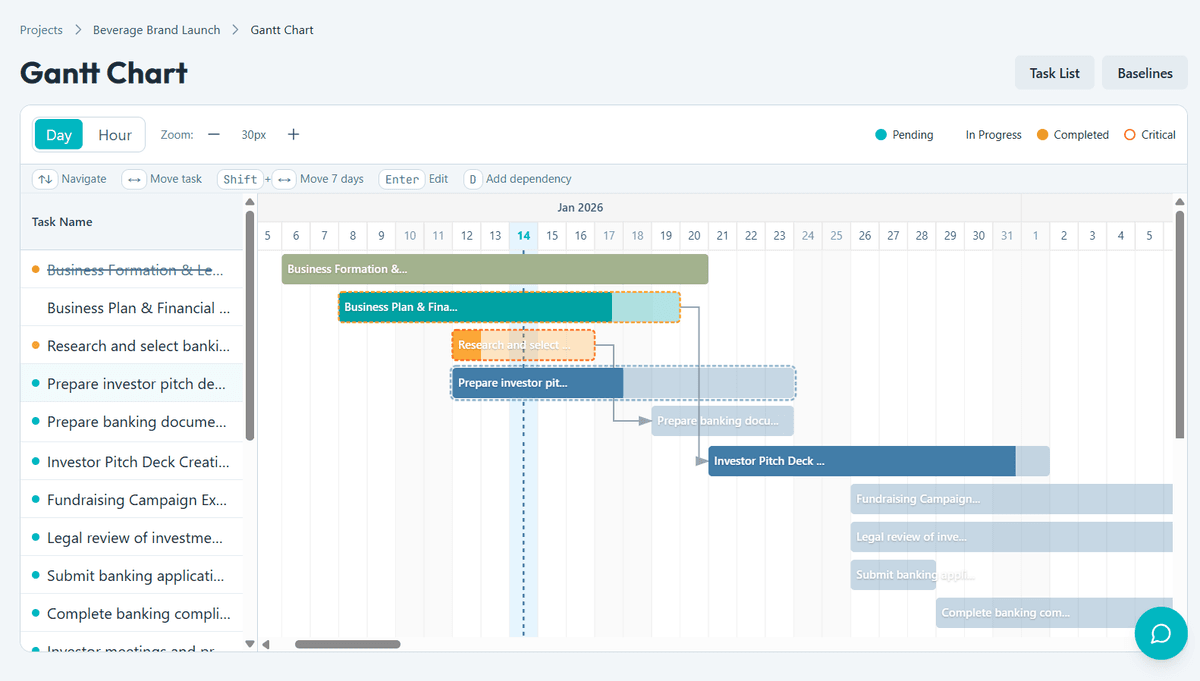Click the Beverage Brand Launch breadcrumb

pyautogui.click(x=155, y=29)
